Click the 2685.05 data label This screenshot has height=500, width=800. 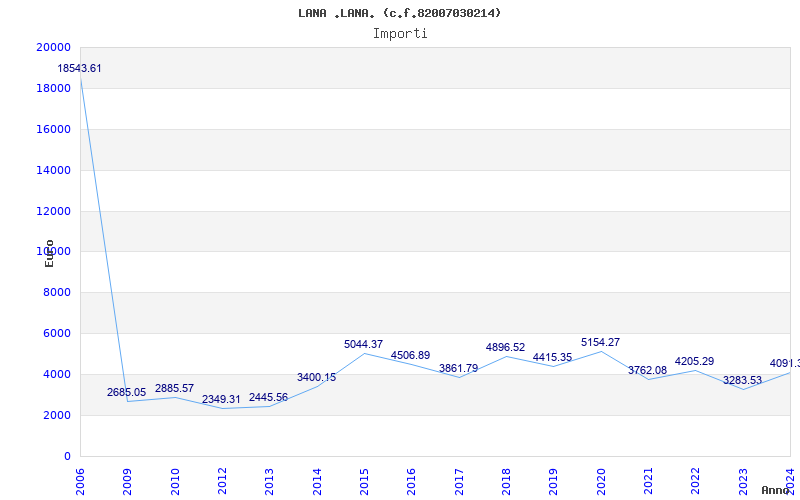click(127, 392)
